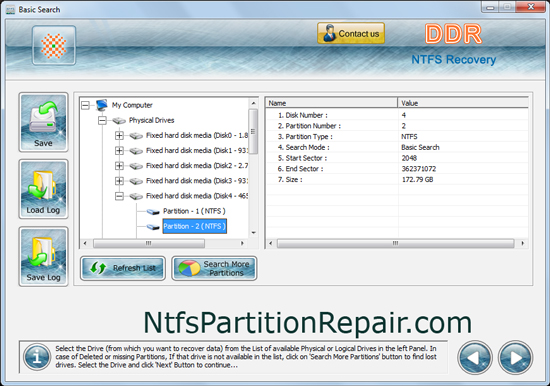Click the My Computer monitor icon
Image resolution: width=550 pixels, height=386 pixels.
(101, 105)
